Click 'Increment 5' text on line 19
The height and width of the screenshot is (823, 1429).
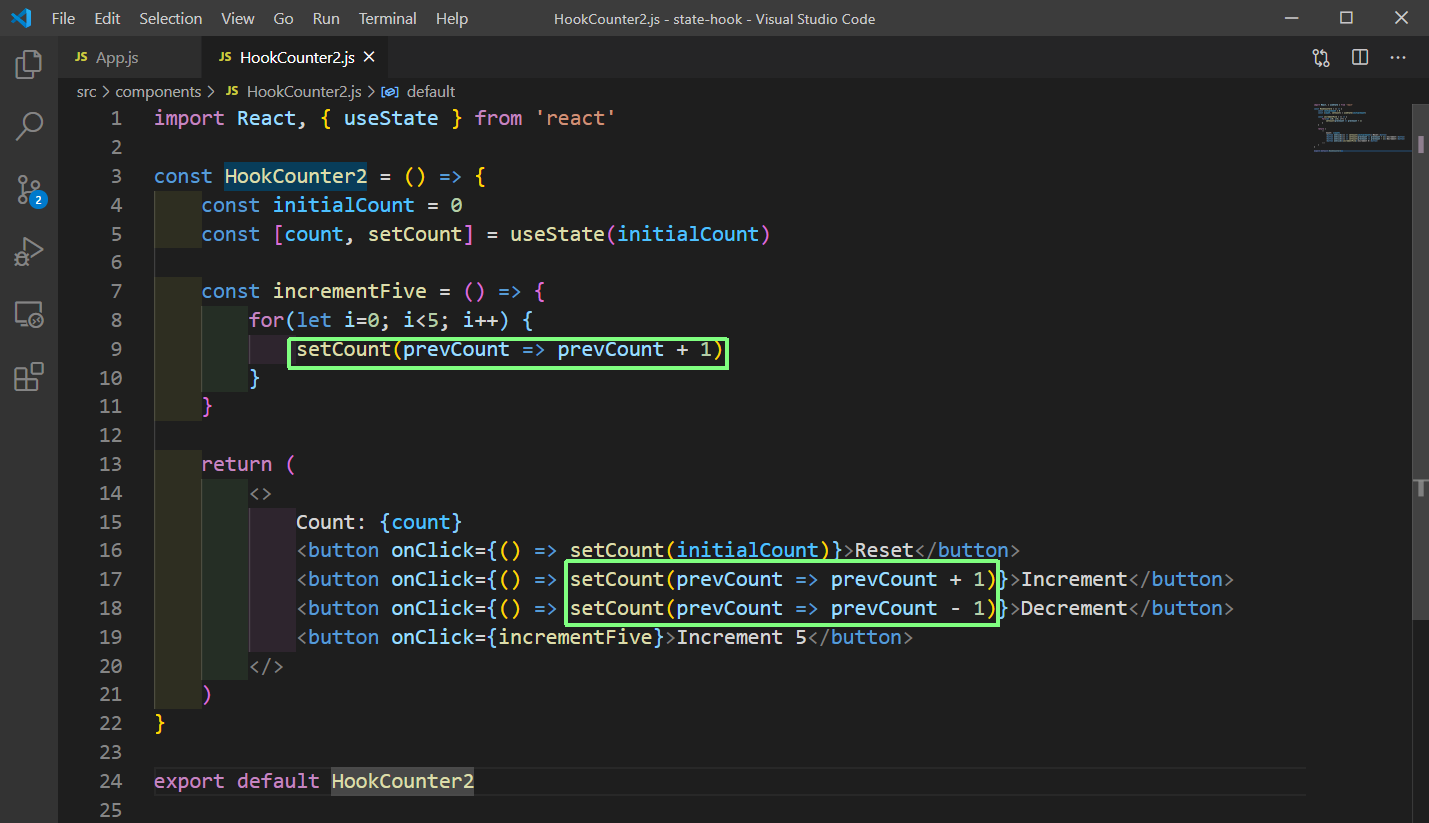coord(742,638)
